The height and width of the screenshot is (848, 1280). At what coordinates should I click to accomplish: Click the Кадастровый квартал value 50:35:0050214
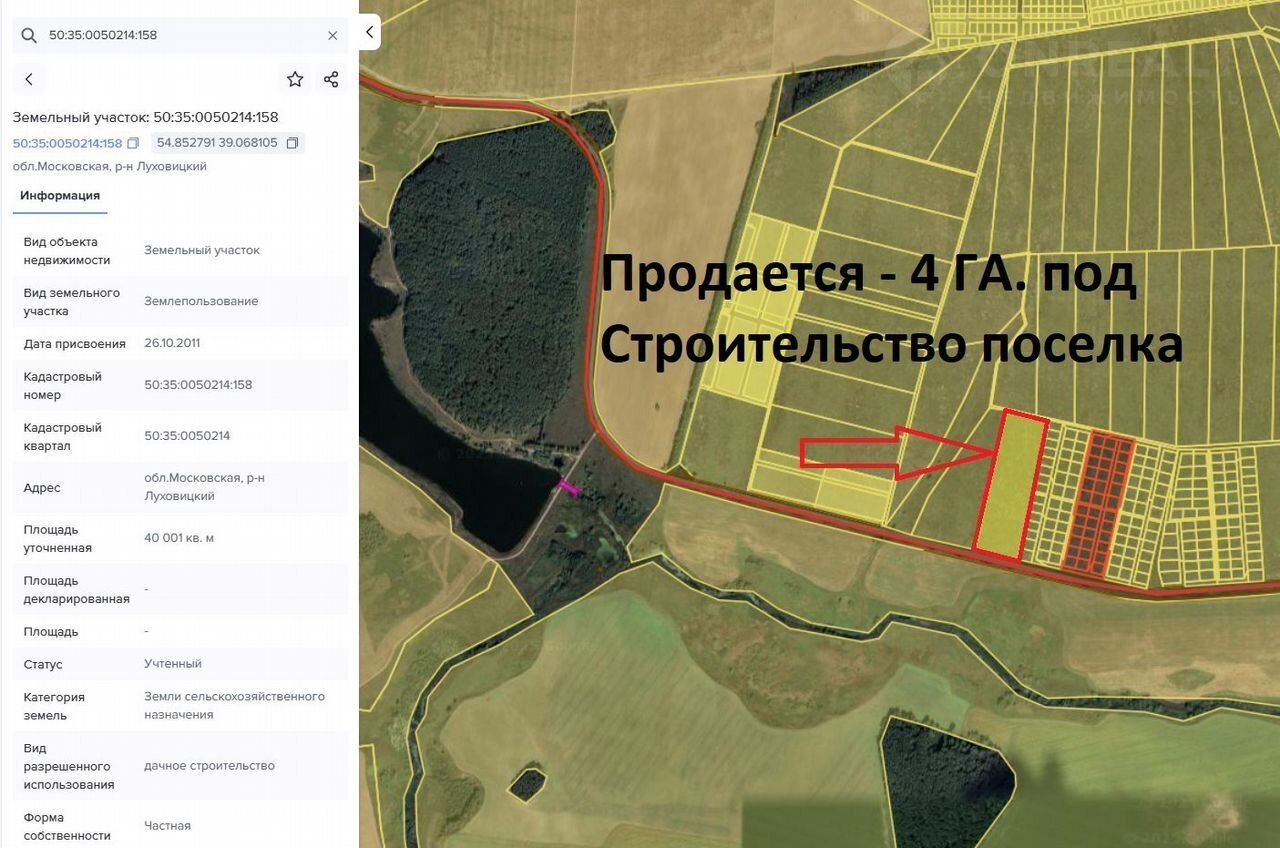(187, 436)
